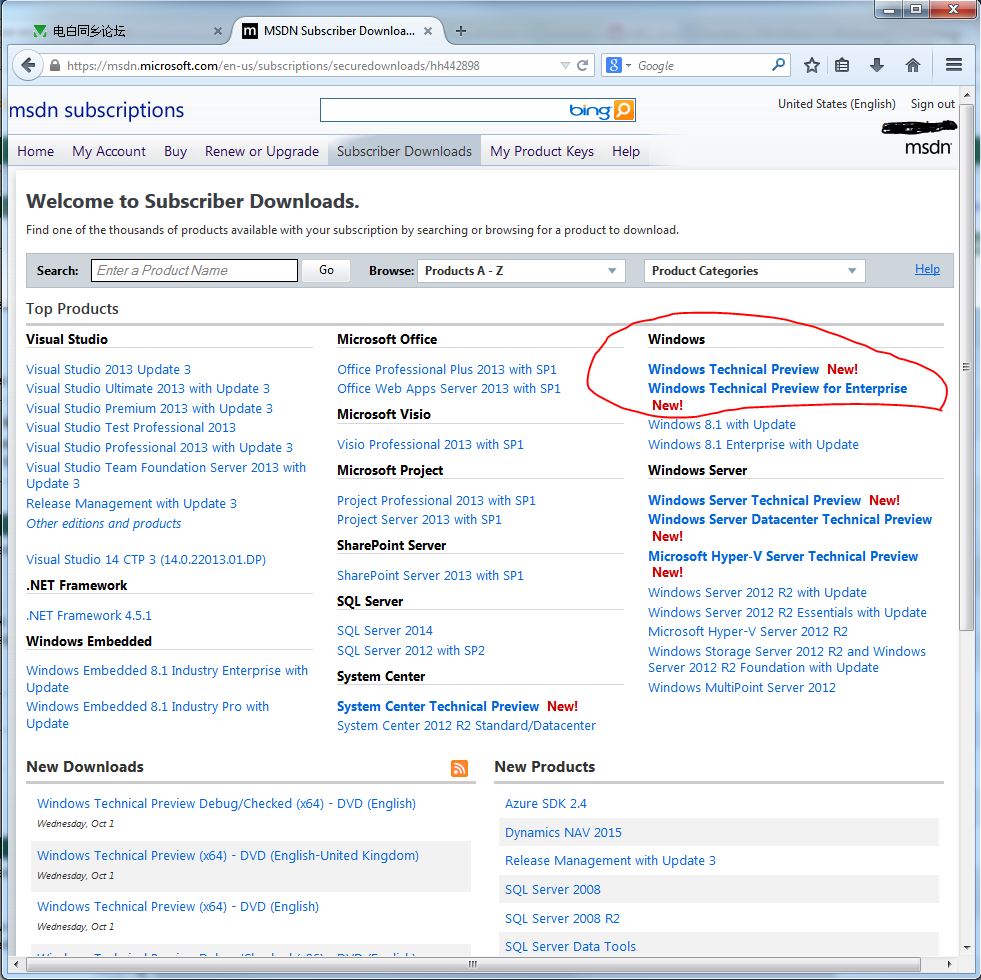Open the bookmarks list icon

coord(842,66)
